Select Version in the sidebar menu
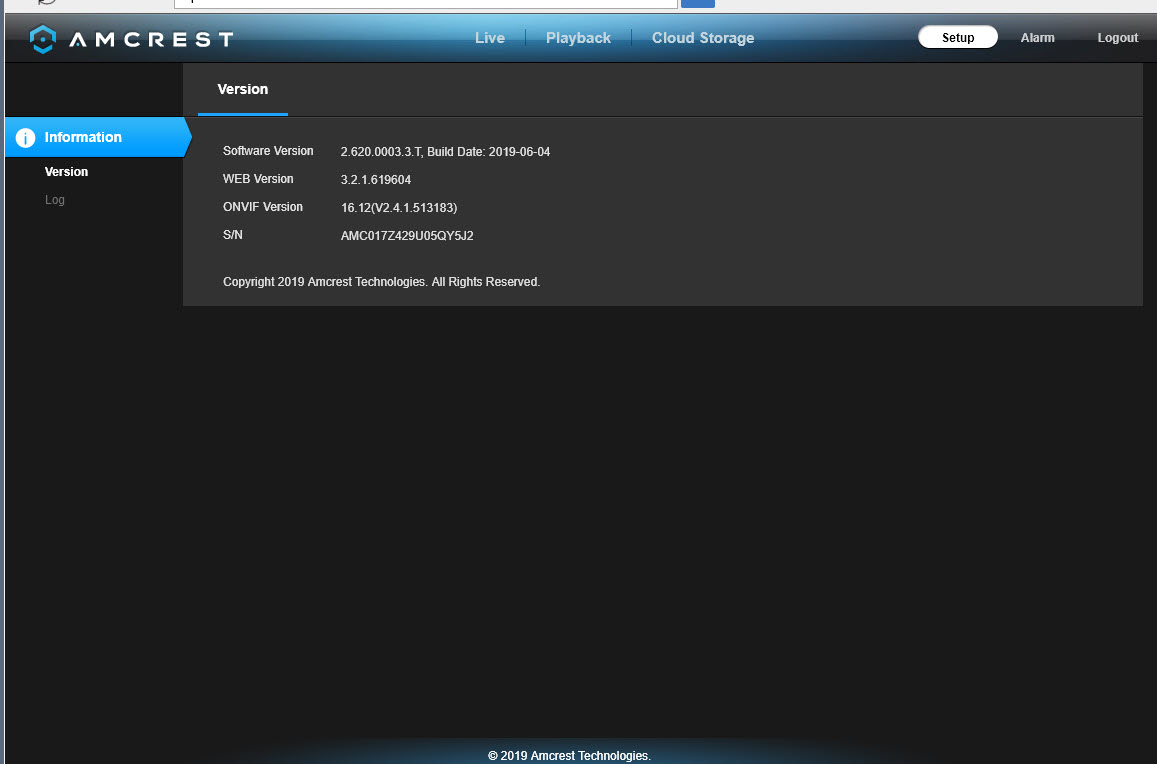The image size is (1157, 764). tap(66, 172)
